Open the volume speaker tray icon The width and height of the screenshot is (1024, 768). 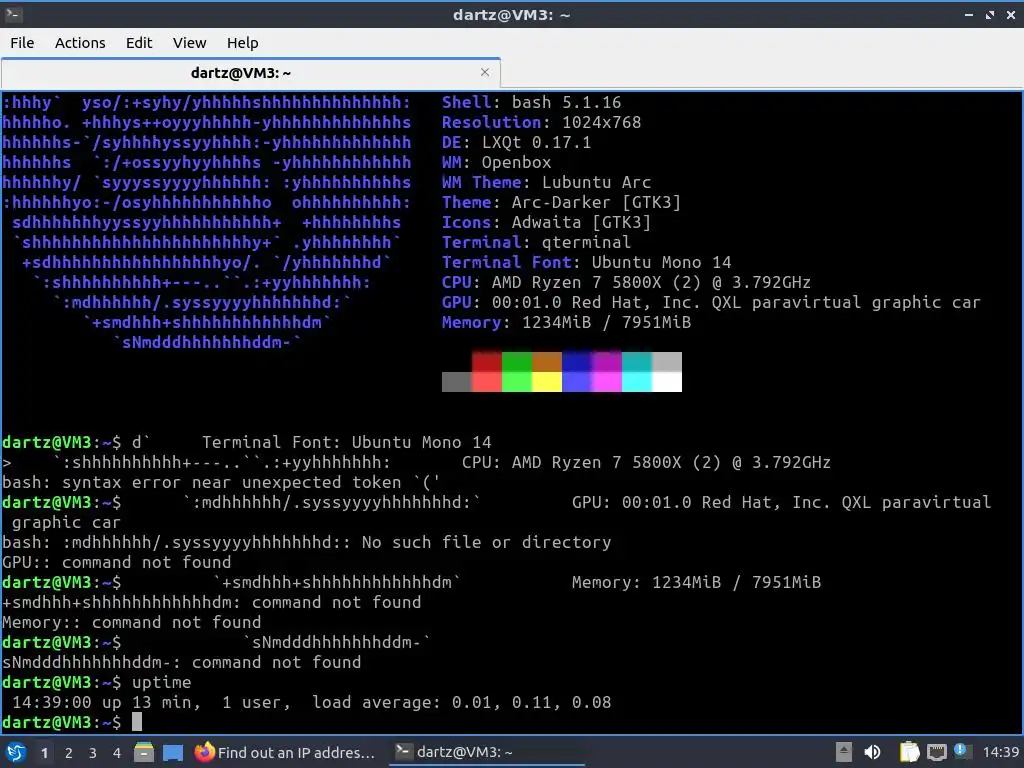872,752
